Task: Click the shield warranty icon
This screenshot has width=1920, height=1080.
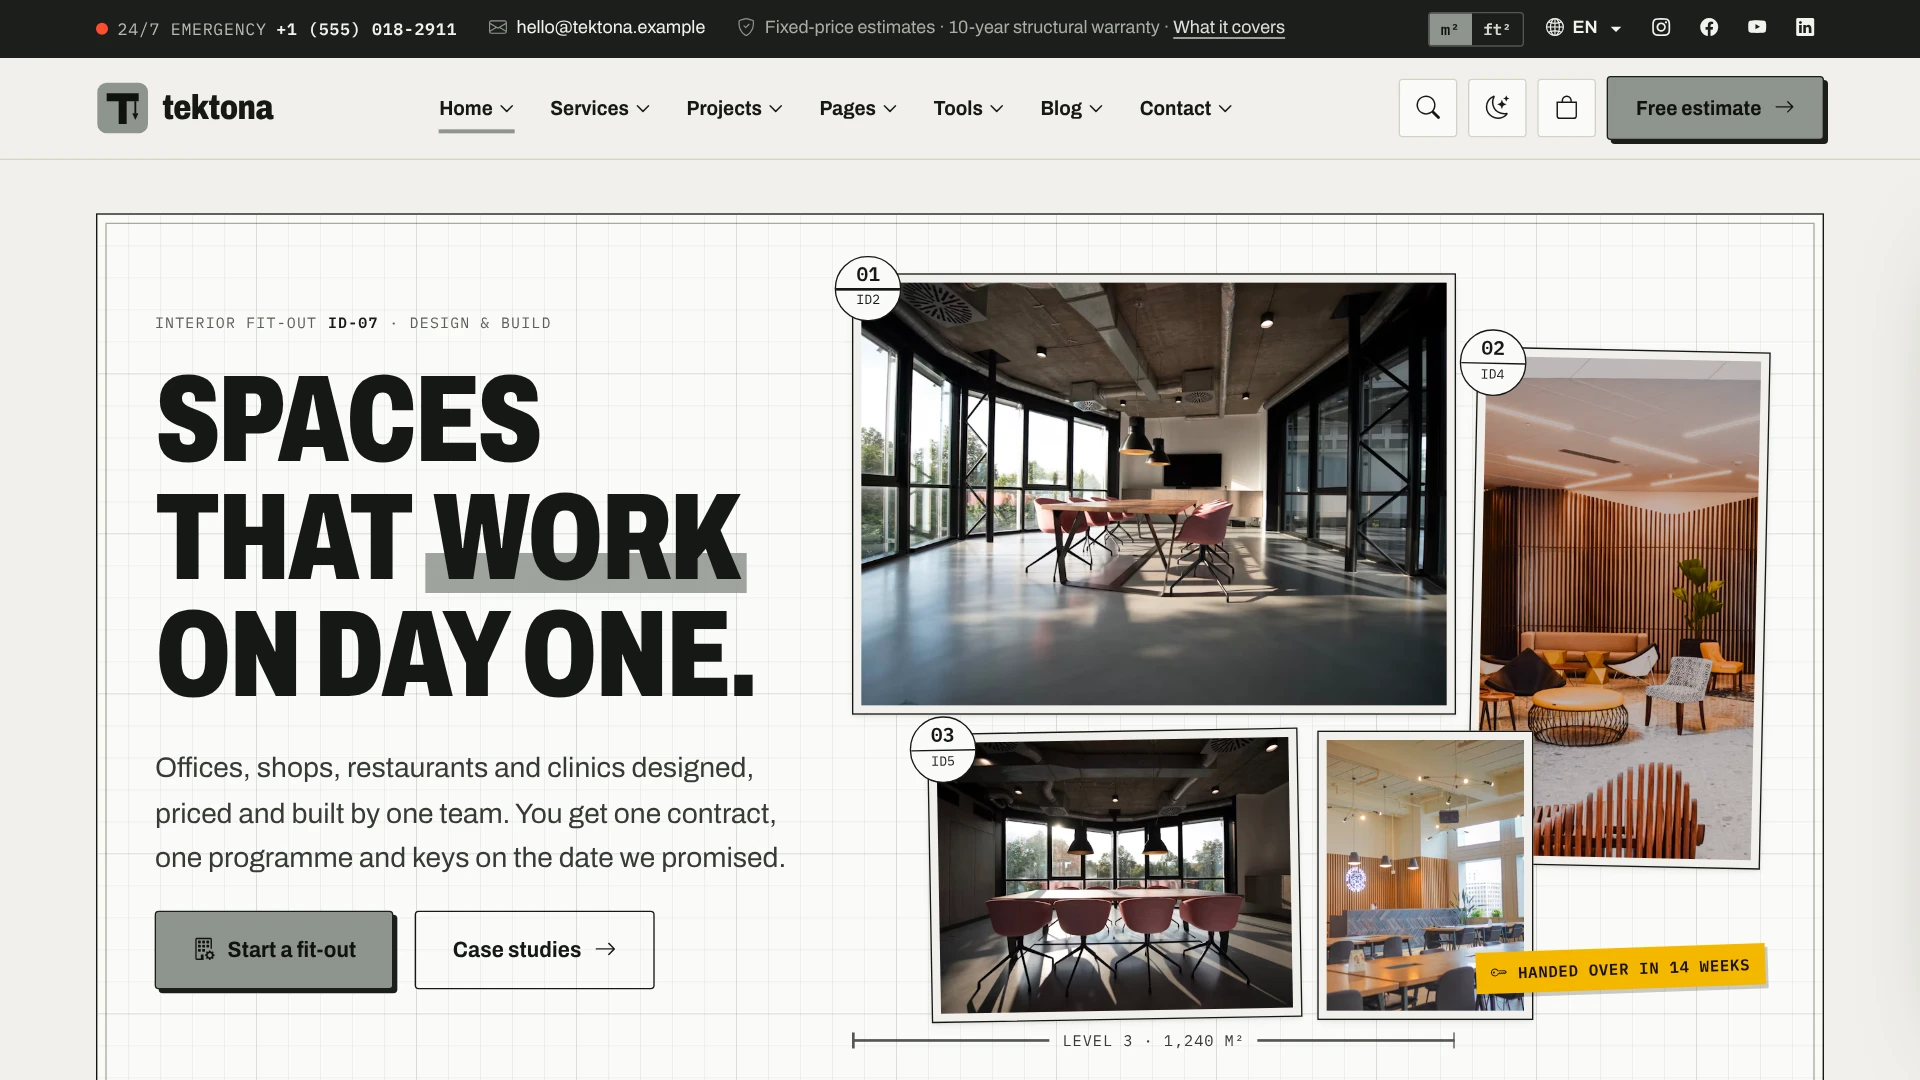Action: pos(746,28)
